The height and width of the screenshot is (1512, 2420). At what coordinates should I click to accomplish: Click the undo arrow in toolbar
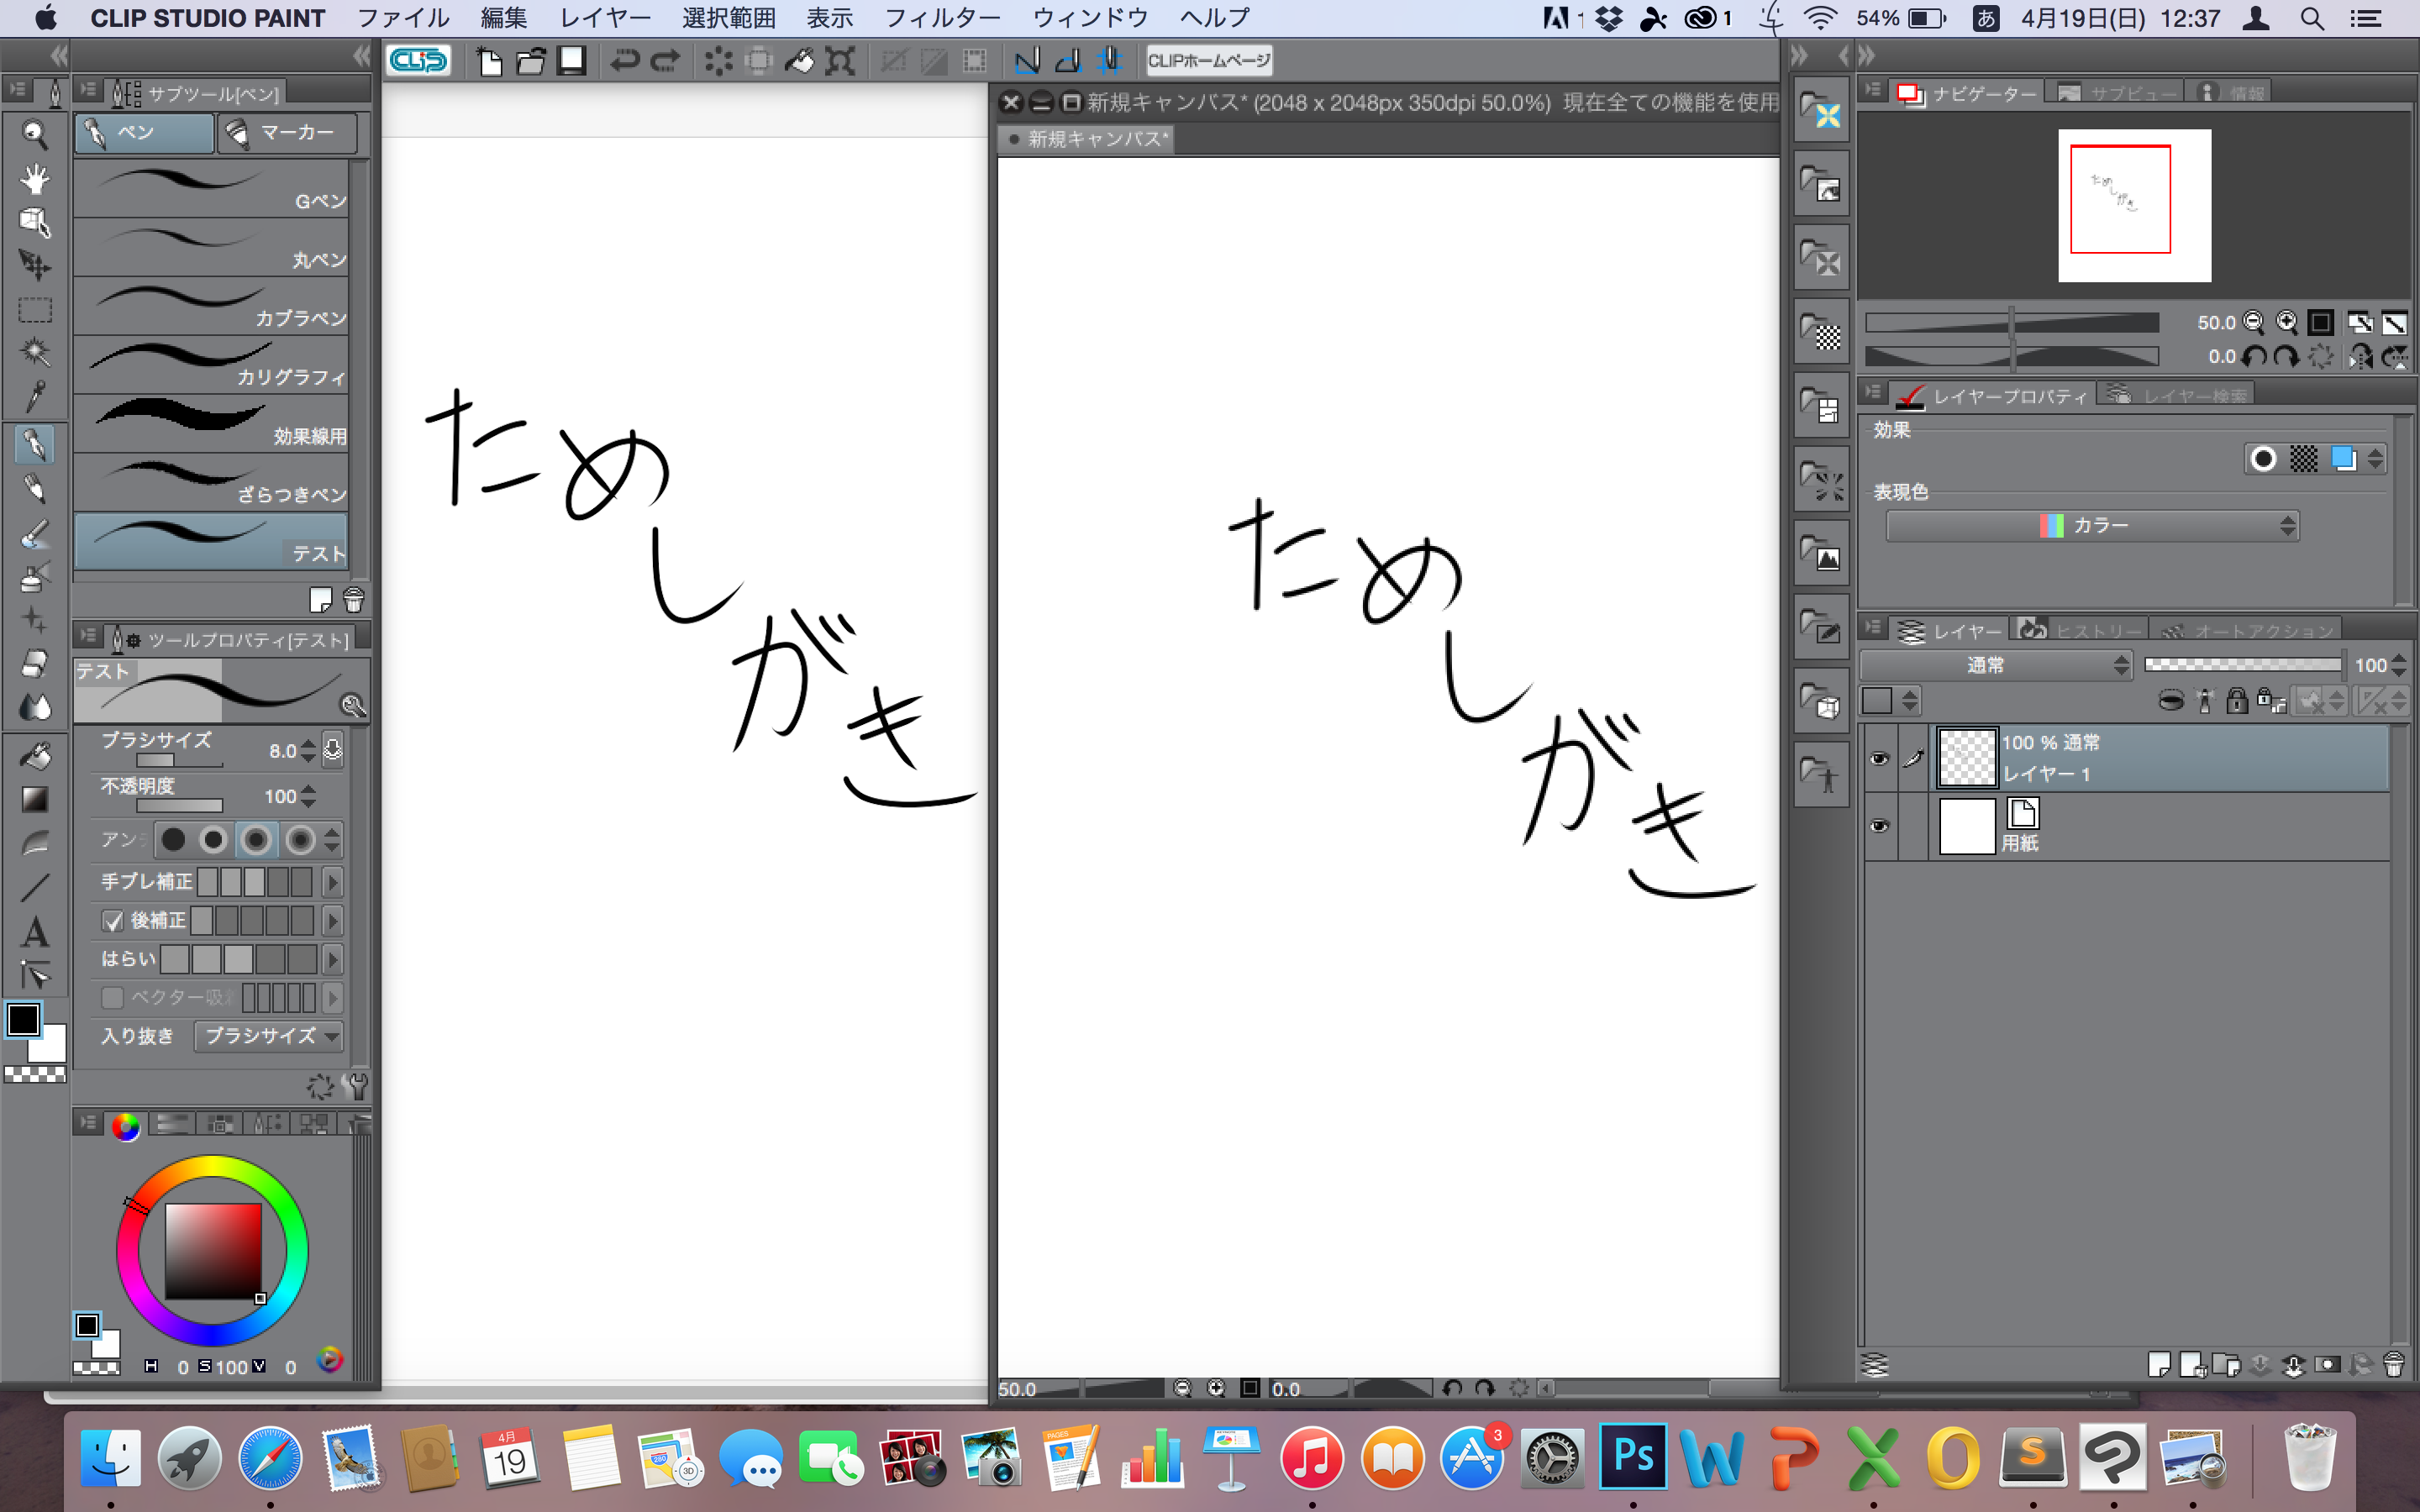pyautogui.click(x=624, y=61)
